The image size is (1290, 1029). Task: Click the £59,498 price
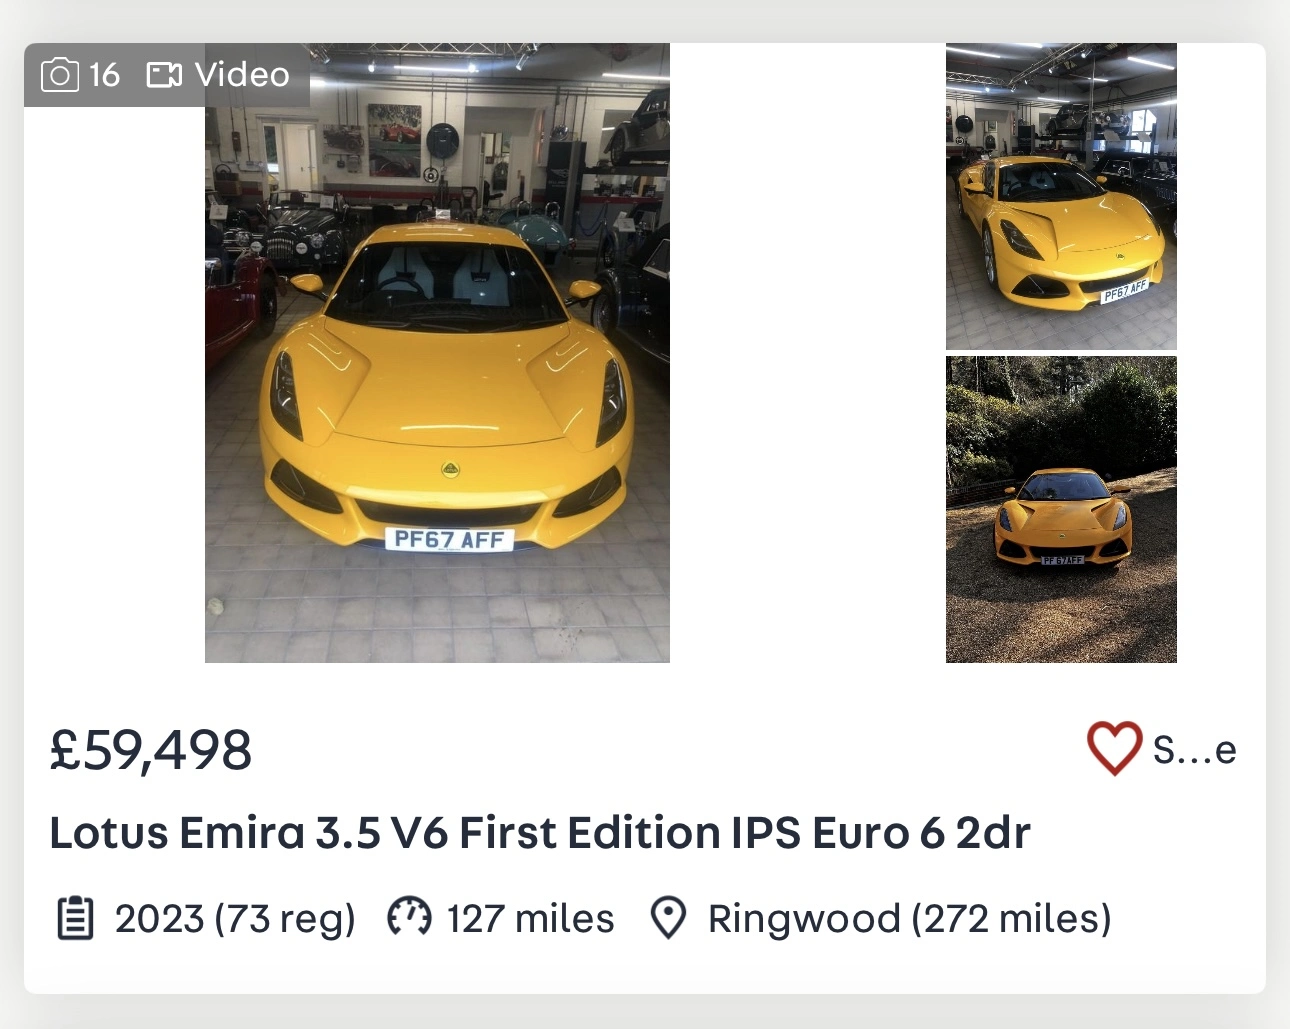(x=151, y=750)
